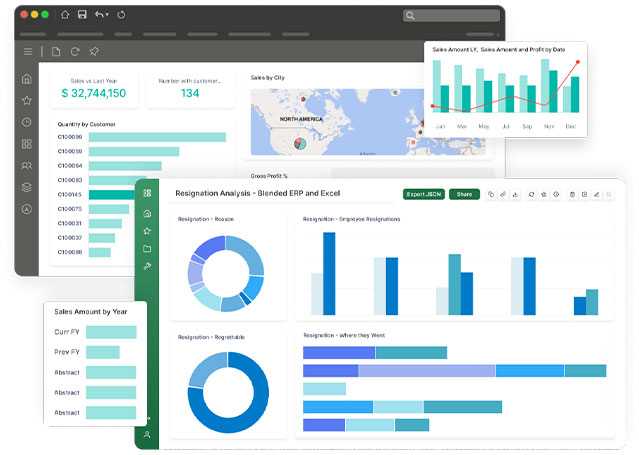
Task: Open Favorites star in gray sidebar
Action: [27, 100]
